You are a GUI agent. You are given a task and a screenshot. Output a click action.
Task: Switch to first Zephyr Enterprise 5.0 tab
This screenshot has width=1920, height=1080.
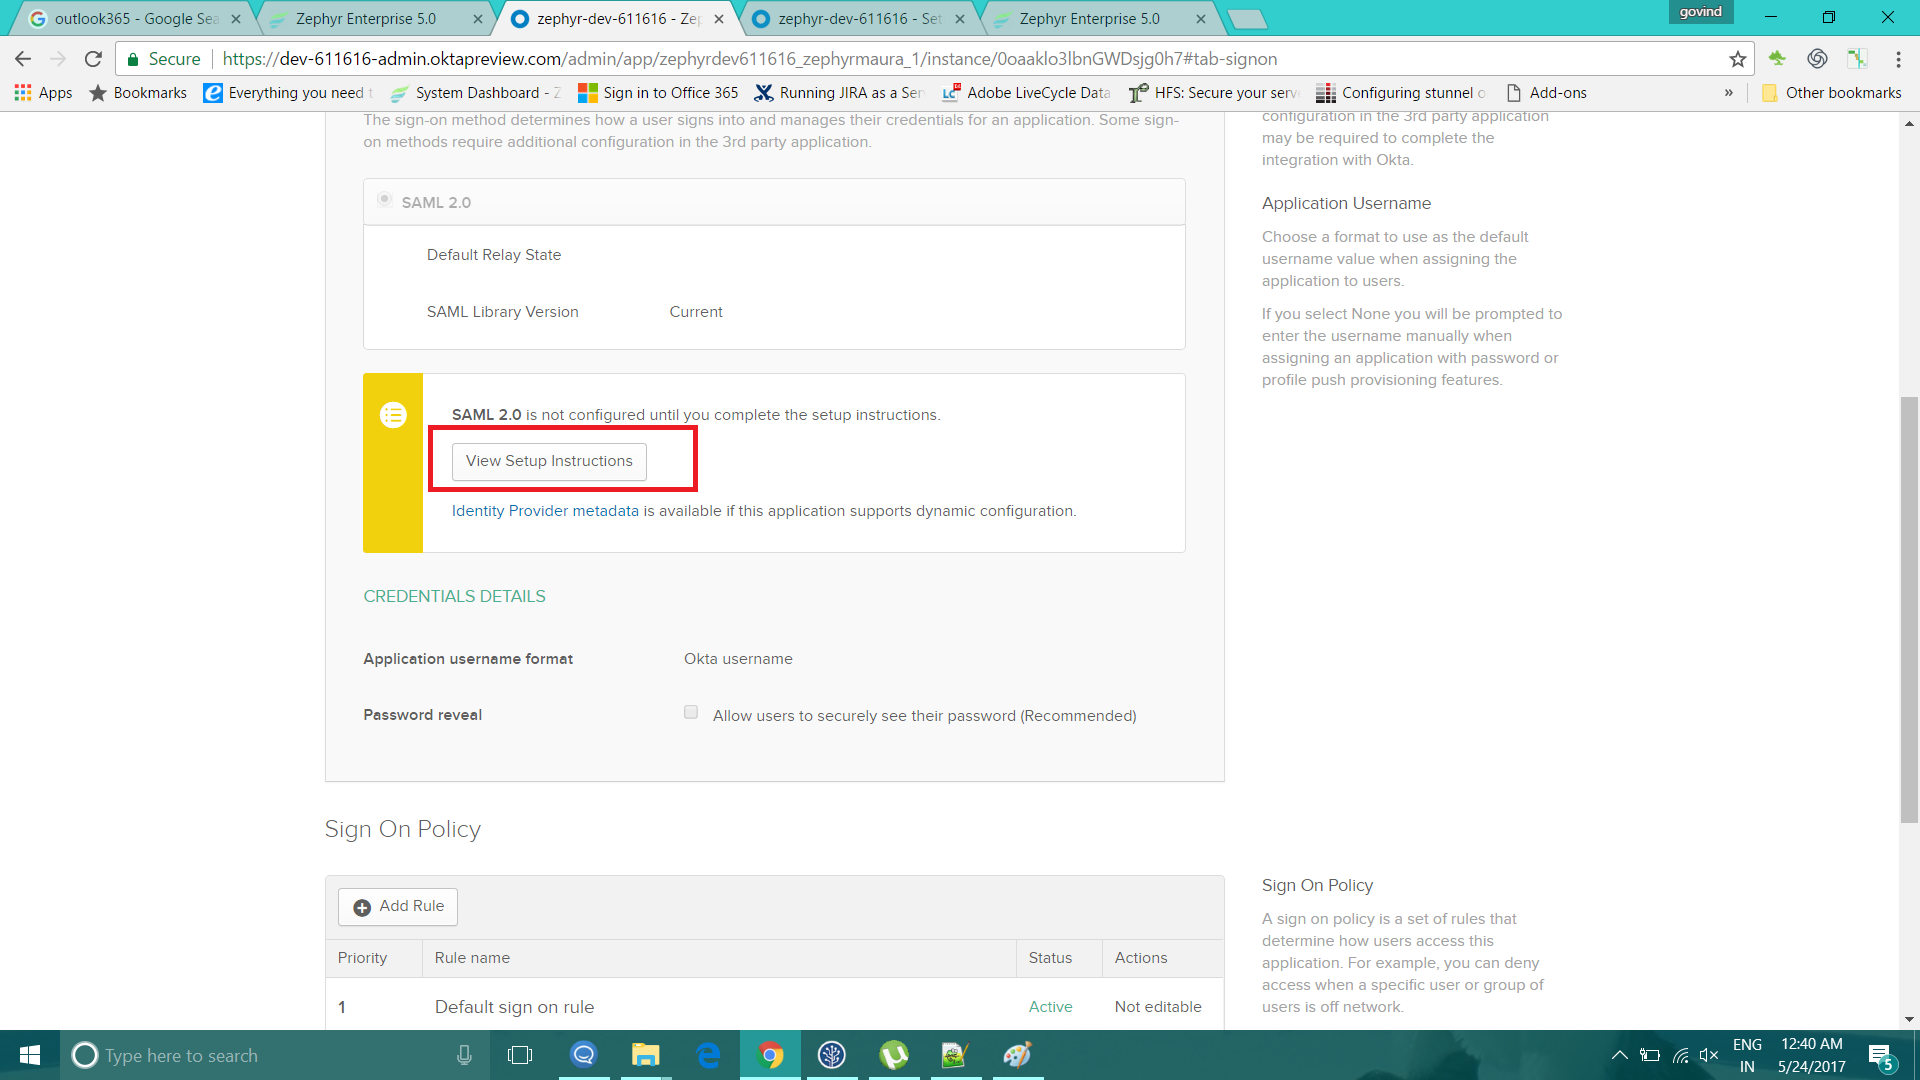point(366,18)
